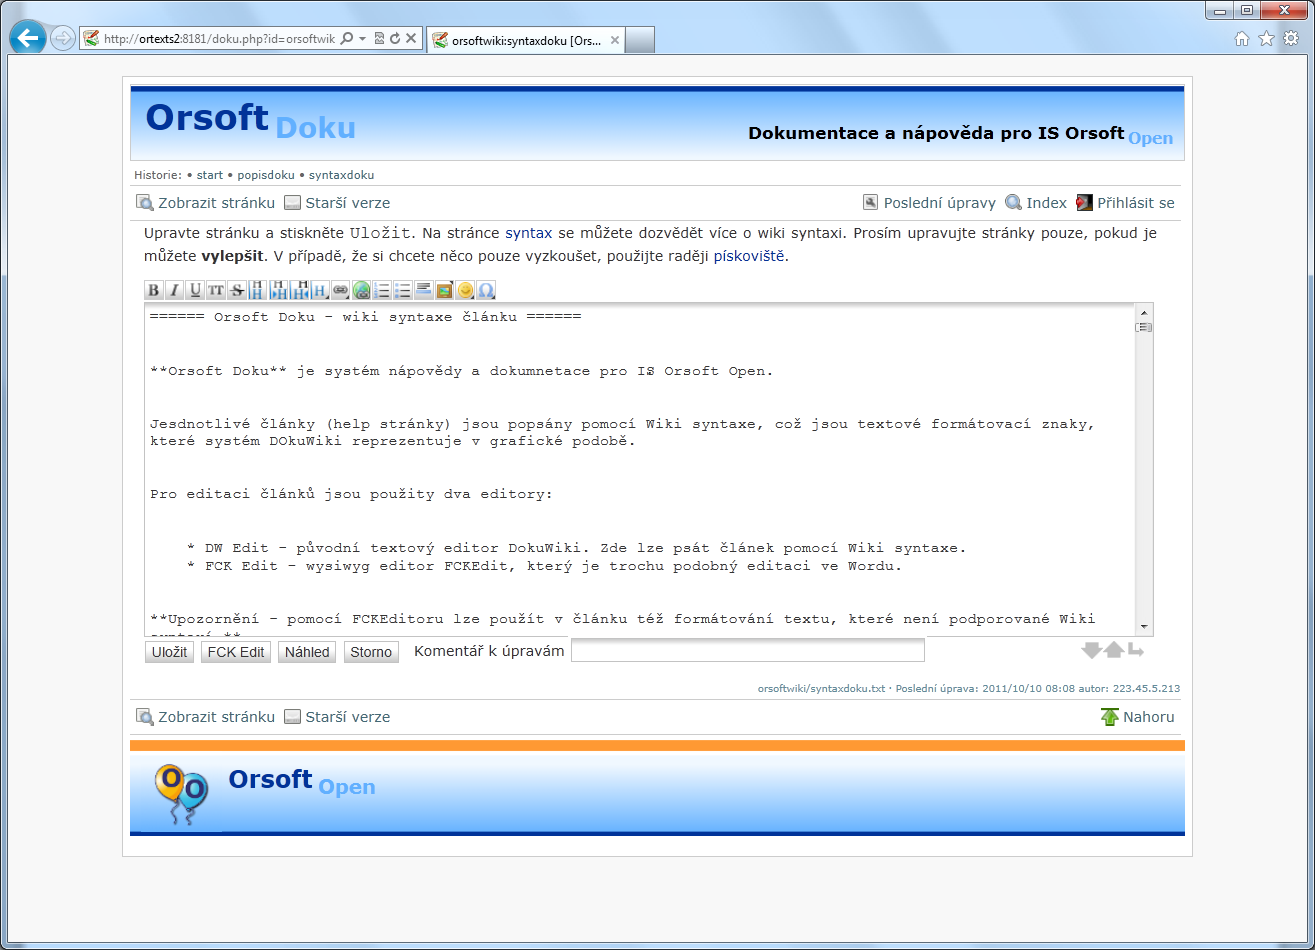The height and width of the screenshot is (950, 1315).
Task: Switch to the FCK Edit editor
Action: tap(236, 652)
